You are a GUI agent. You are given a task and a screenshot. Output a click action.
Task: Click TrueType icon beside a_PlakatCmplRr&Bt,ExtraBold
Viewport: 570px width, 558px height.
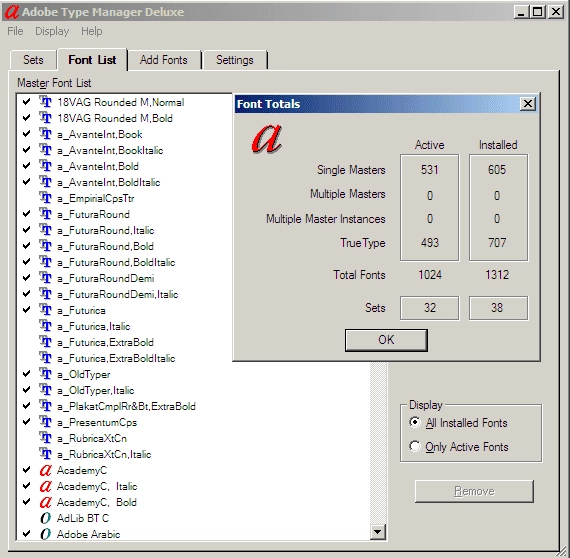[45, 406]
